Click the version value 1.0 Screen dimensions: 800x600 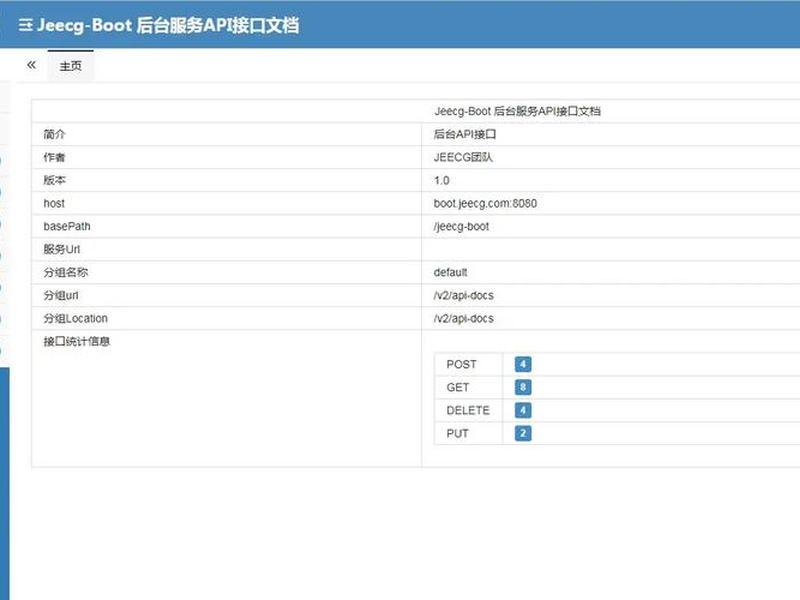441,180
